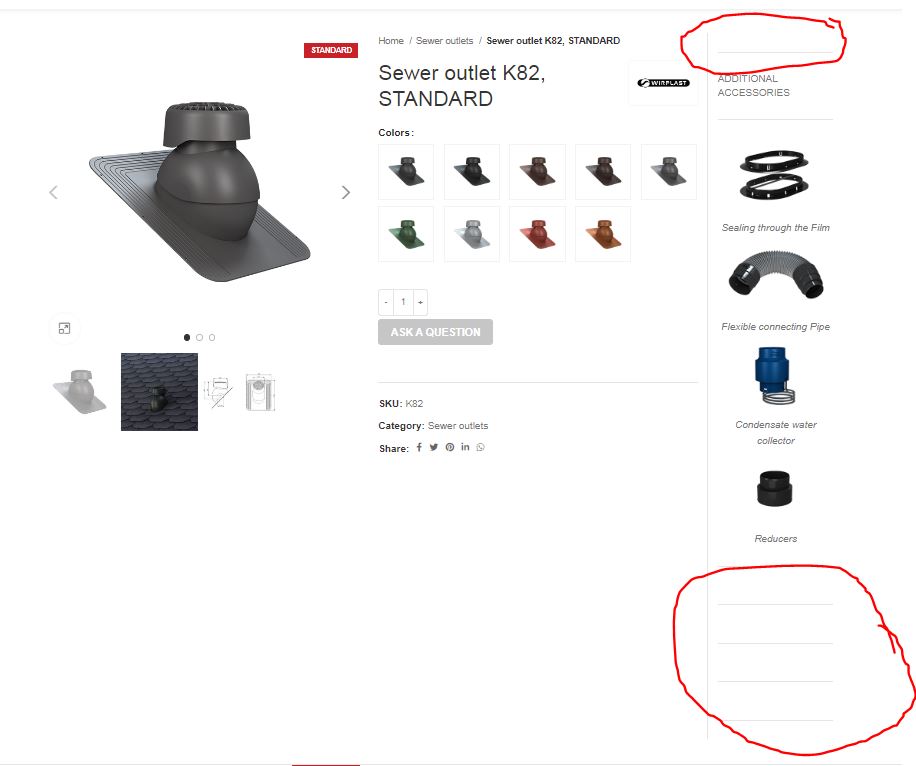This screenshot has width=916, height=766.
Task: Go to previous product image arrow
Action: [x=53, y=192]
